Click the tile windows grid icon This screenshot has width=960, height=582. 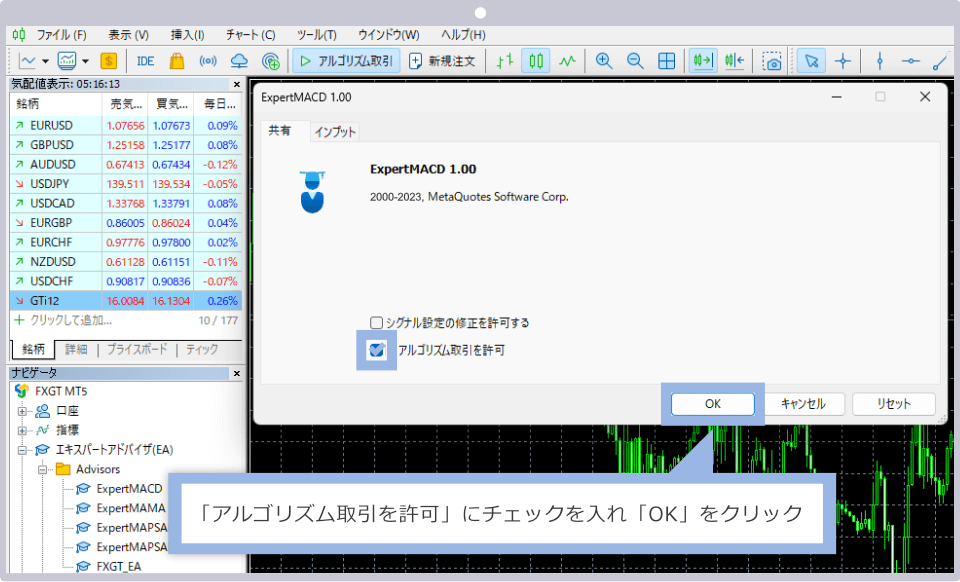click(x=666, y=61)
